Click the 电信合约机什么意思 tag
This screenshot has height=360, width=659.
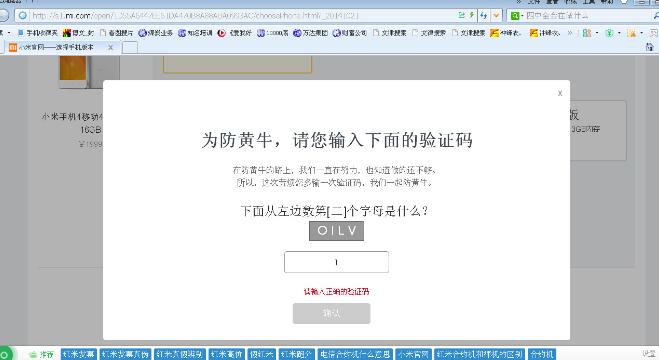coord(355,355)
